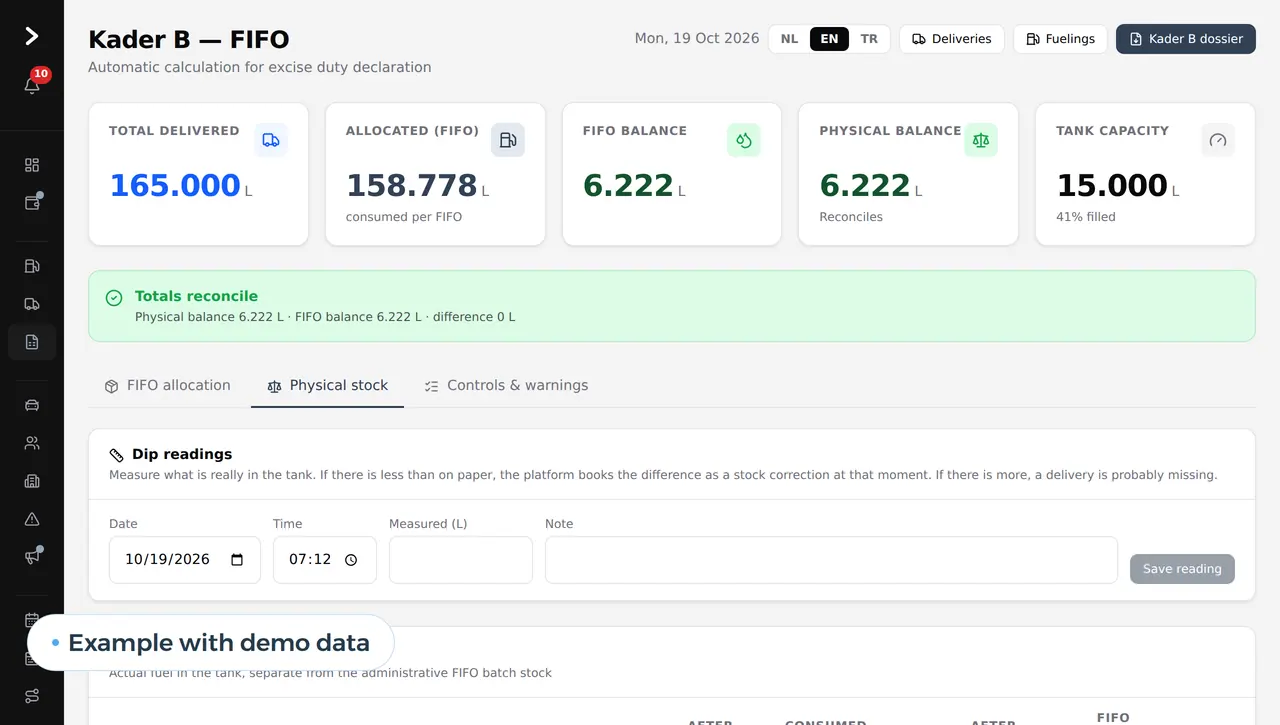Open the sliders settings icon in sidebar

coord(32,696)
